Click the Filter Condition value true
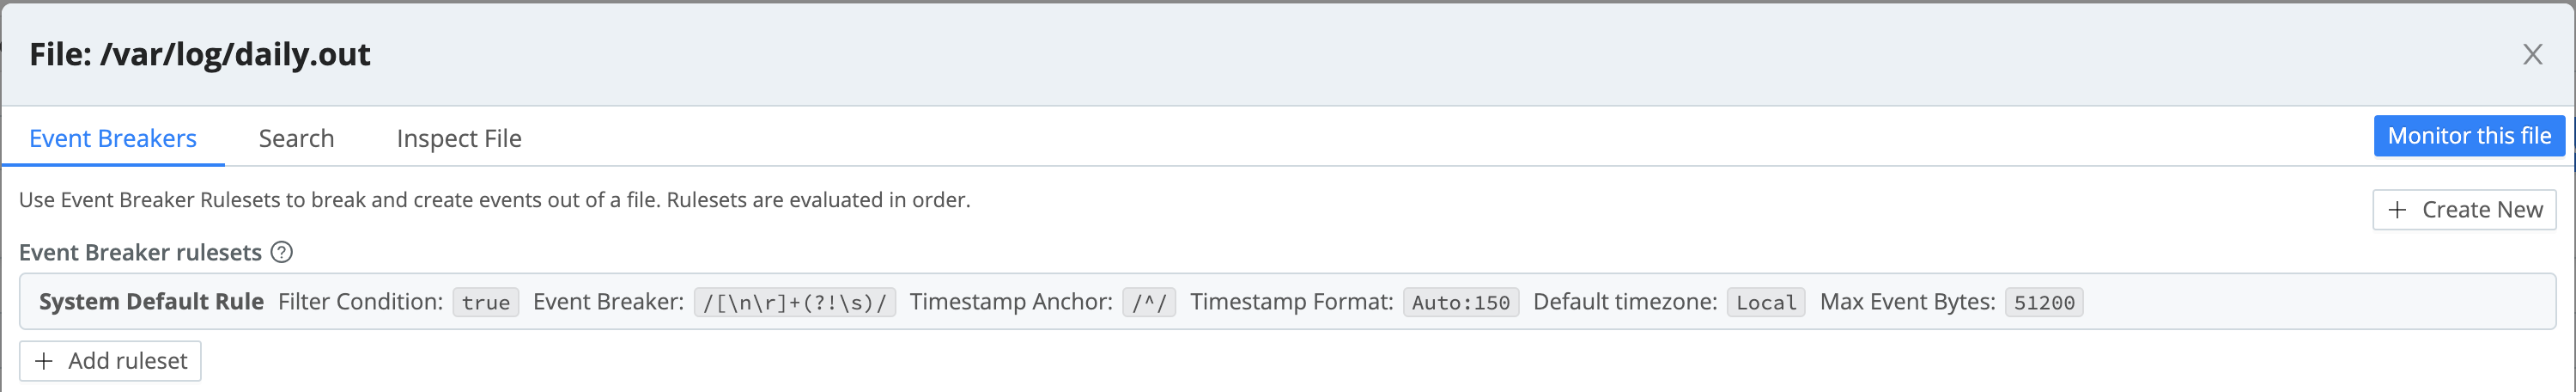Viewport: 2576px width, 392px height. pos(485,303)
